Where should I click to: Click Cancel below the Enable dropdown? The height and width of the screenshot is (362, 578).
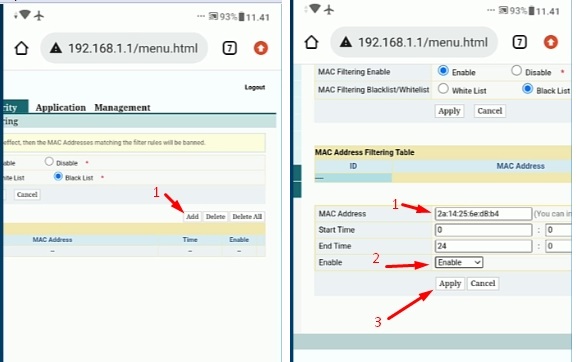(483, 283)
